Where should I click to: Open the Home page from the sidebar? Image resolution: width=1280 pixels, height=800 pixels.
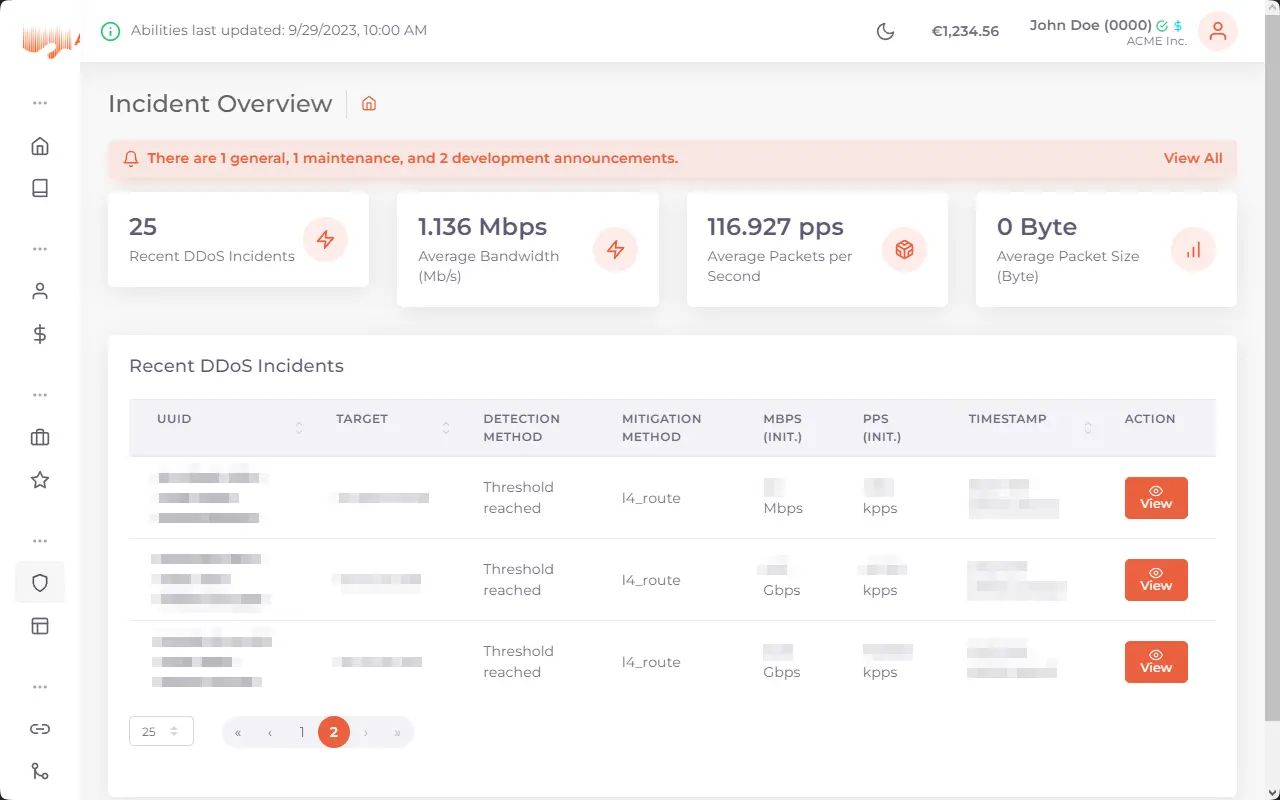[x=39, y=145]
